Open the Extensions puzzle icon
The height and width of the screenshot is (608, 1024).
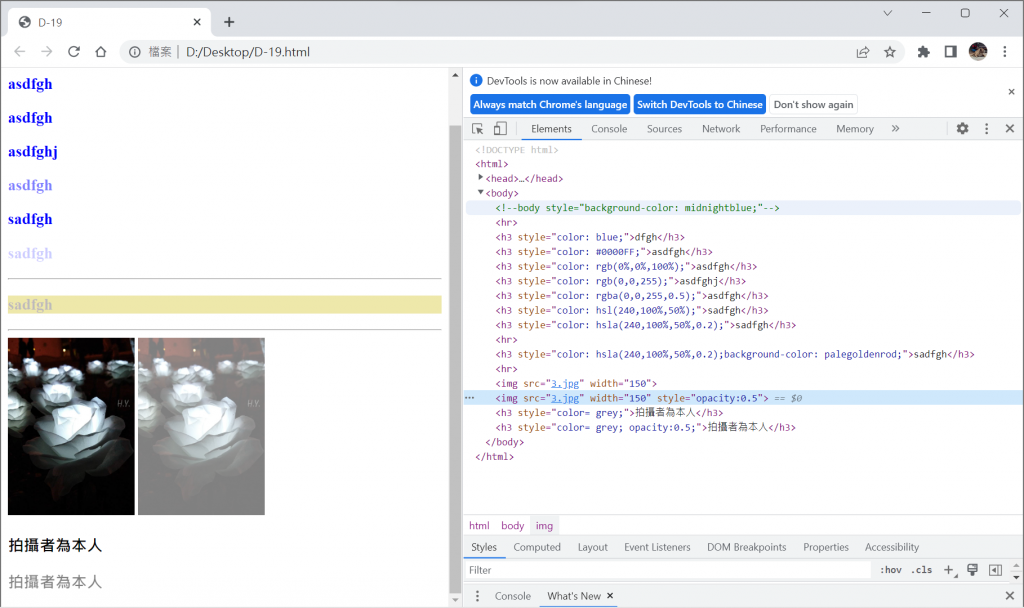tap(923, 52)
